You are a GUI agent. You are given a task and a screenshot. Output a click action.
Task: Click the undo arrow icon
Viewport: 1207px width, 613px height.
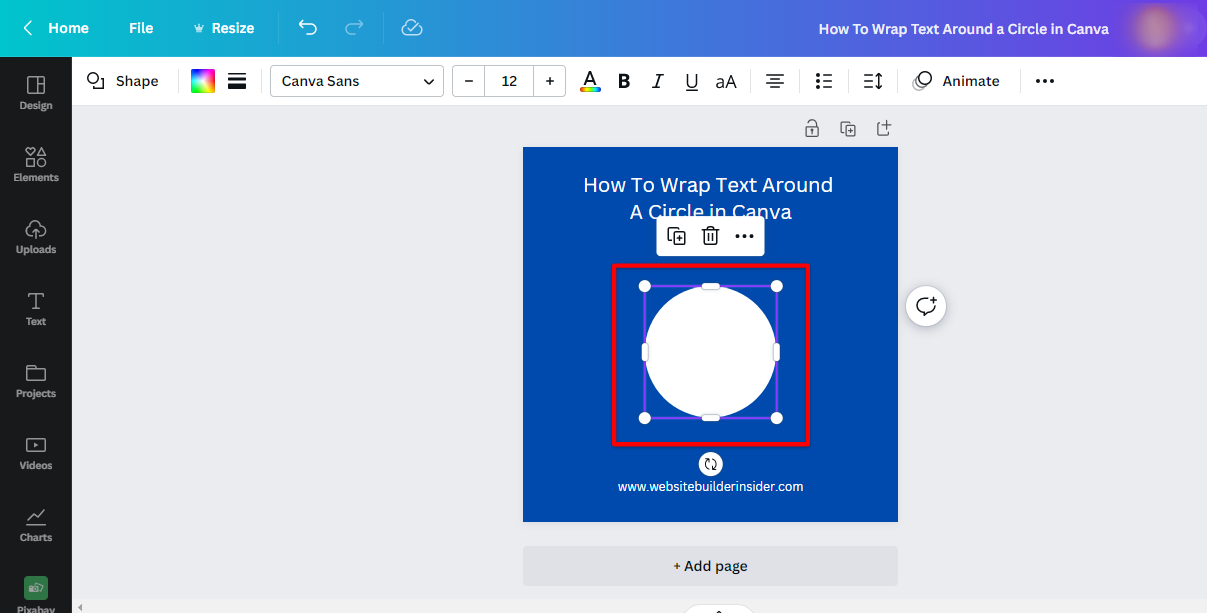pyautogui.click(x=308, y=28)
